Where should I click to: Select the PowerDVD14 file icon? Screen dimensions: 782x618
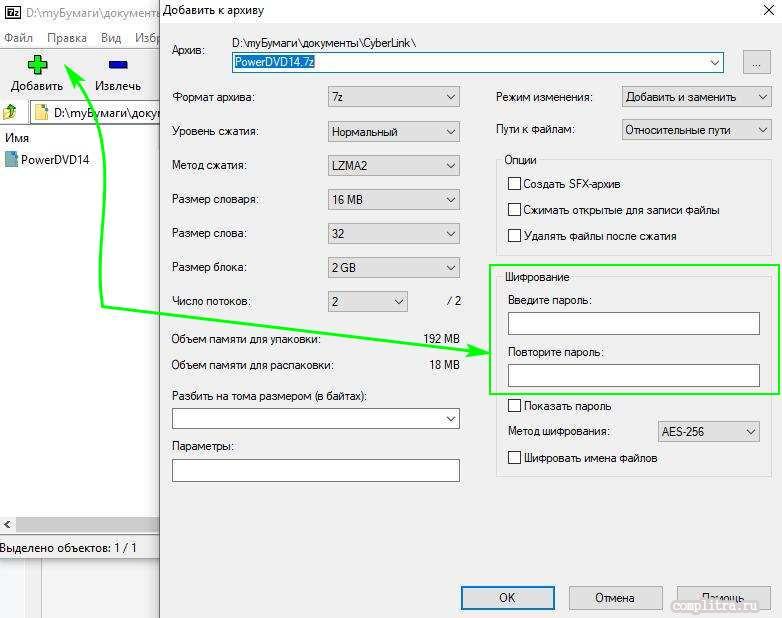tap(11, 159)
